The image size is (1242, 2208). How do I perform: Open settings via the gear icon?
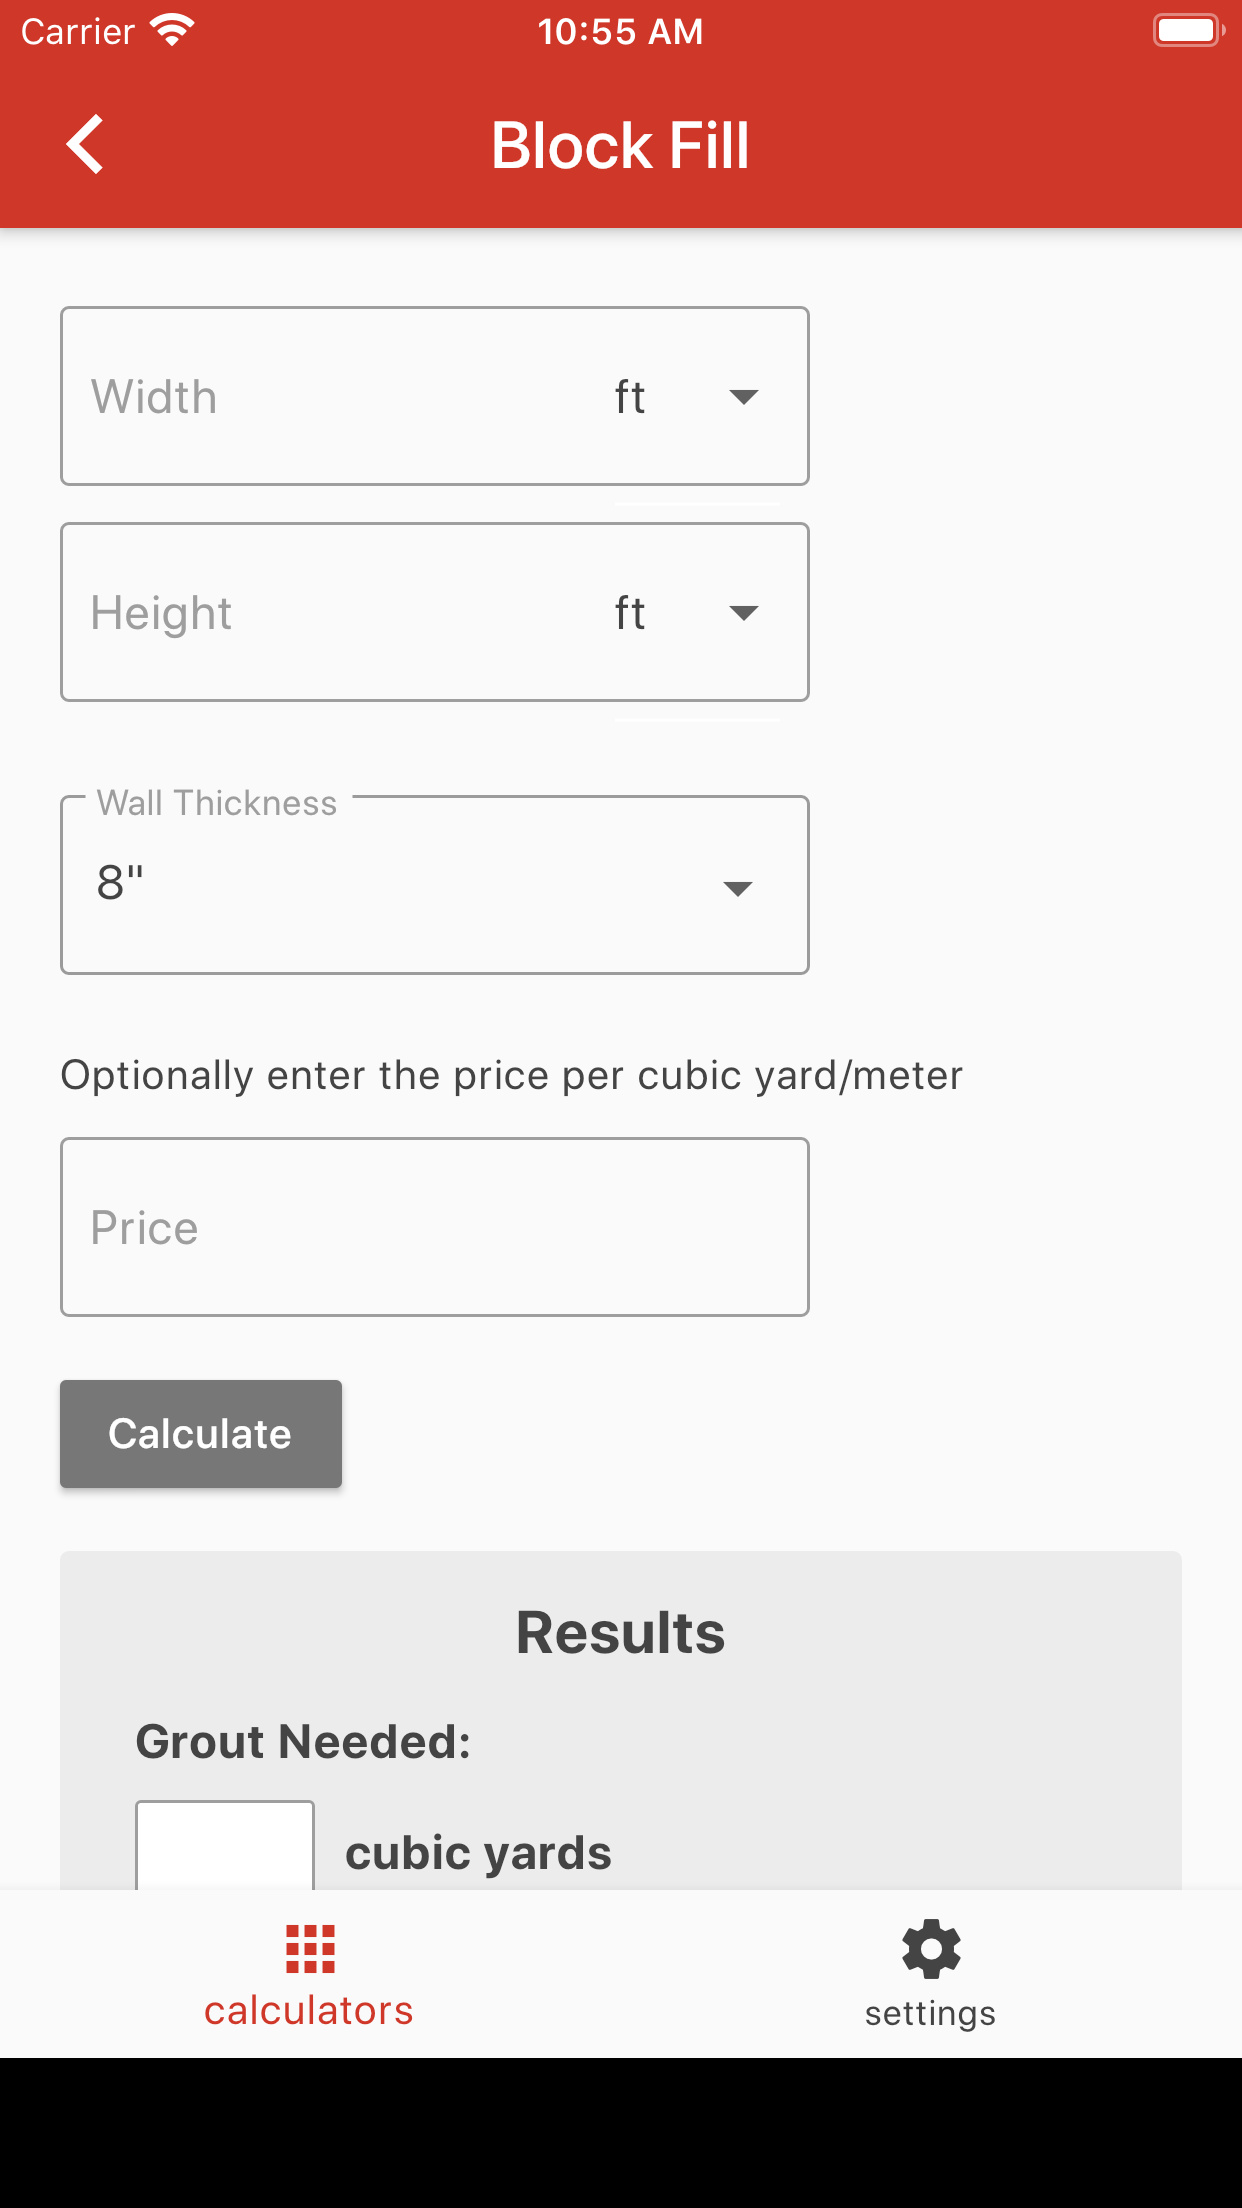(931, 1949)
